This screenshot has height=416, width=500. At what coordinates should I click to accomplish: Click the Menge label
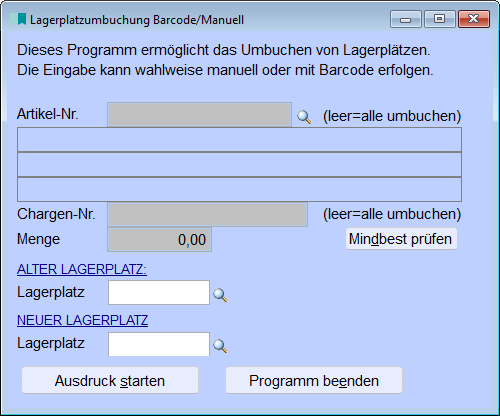point(38,239)
